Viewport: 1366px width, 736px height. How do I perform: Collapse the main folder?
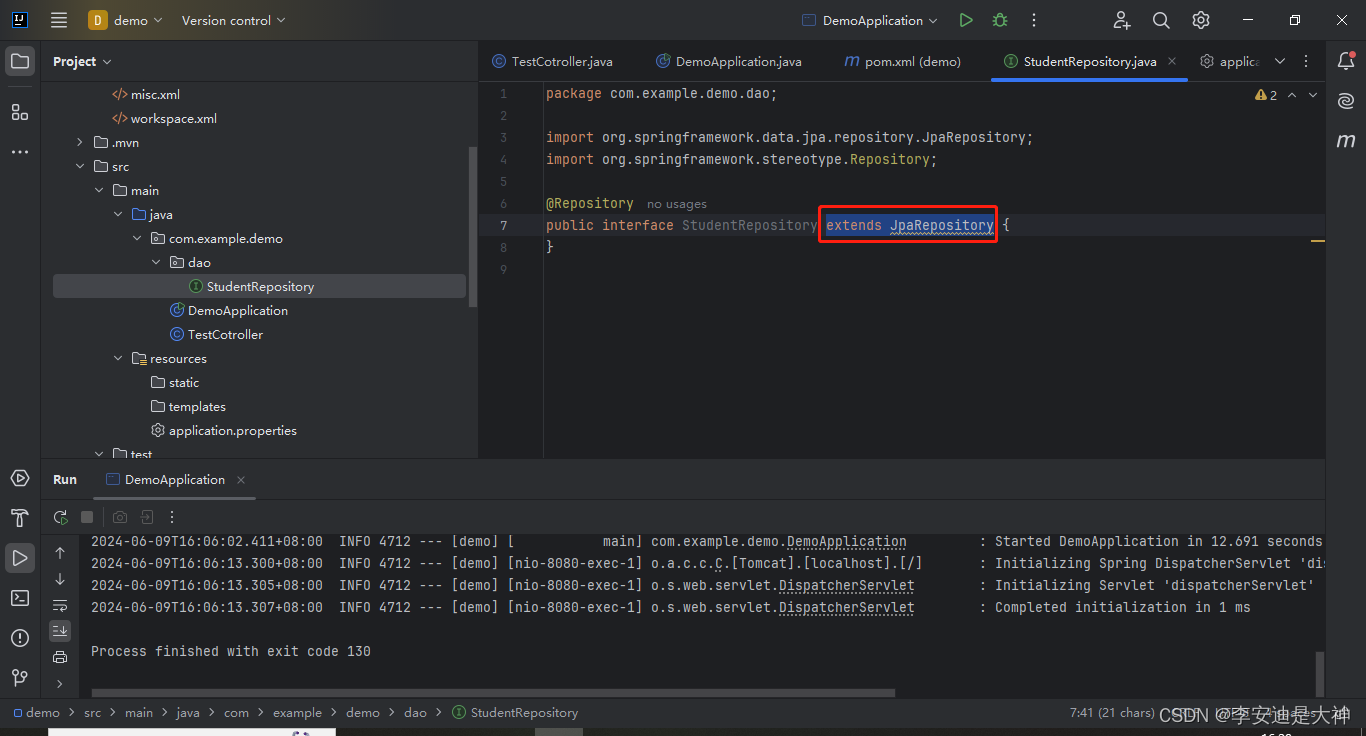click(99, 191)
